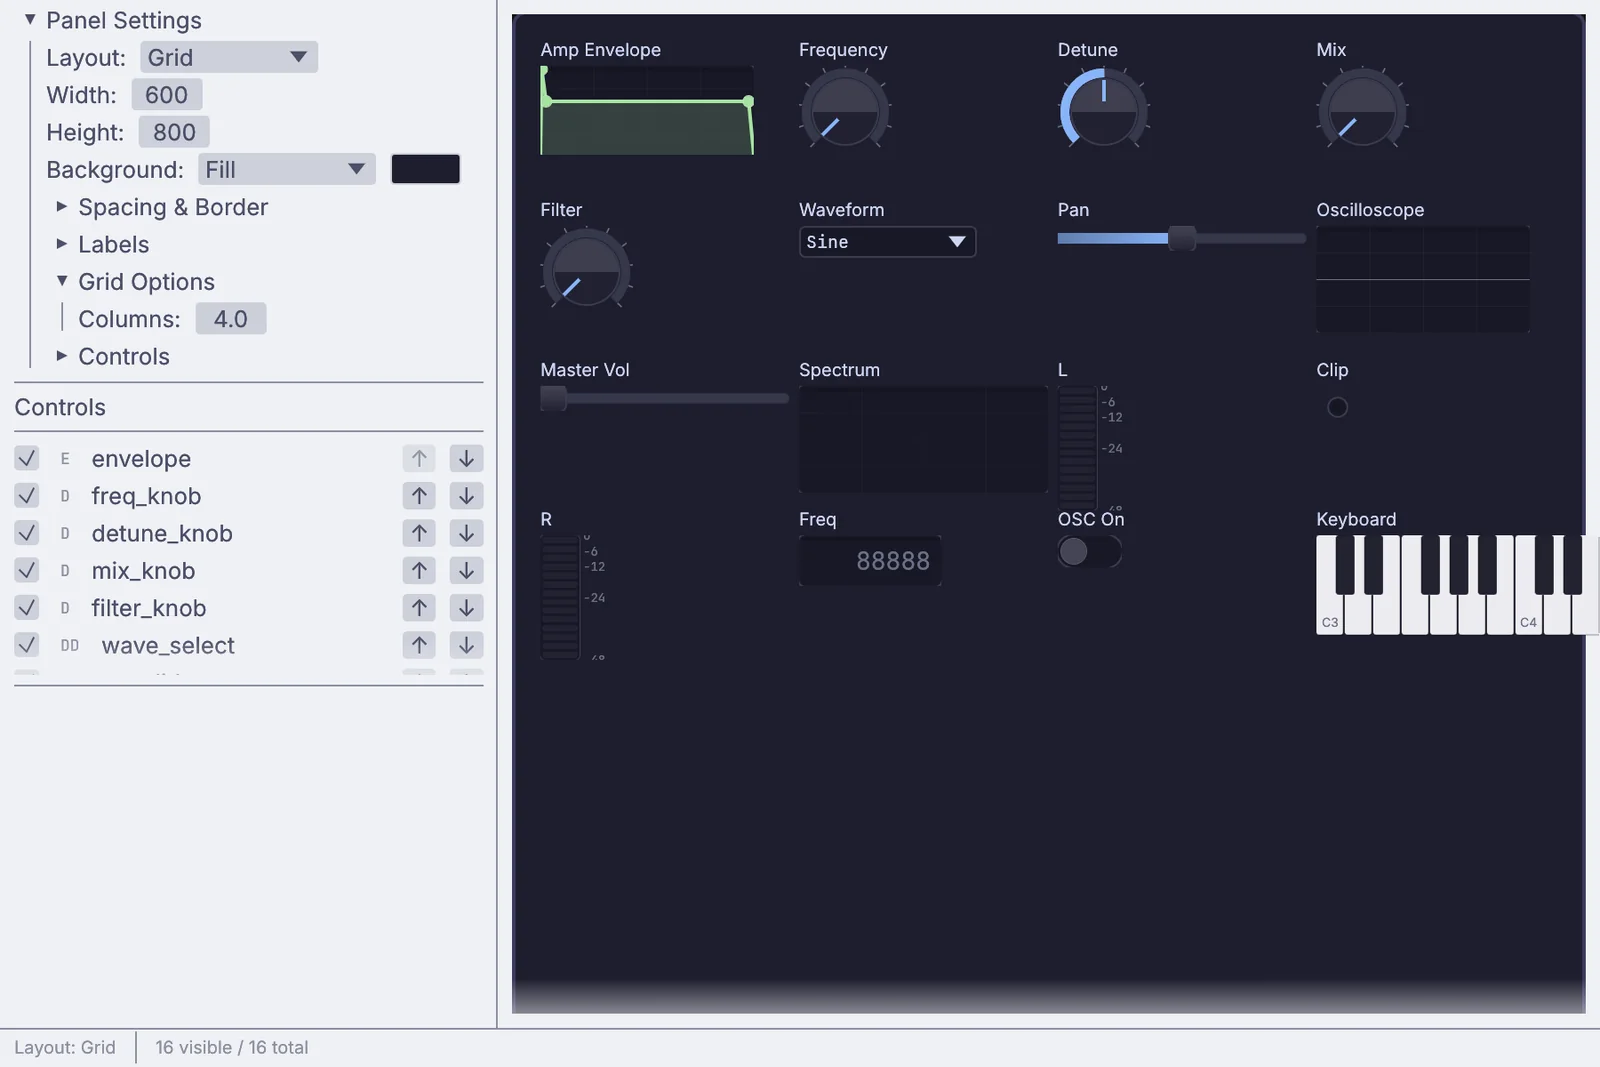This screenshot has width=1600, height=1067.
Task: Move freq_knob up in list
Action: (x=419, y=496)
